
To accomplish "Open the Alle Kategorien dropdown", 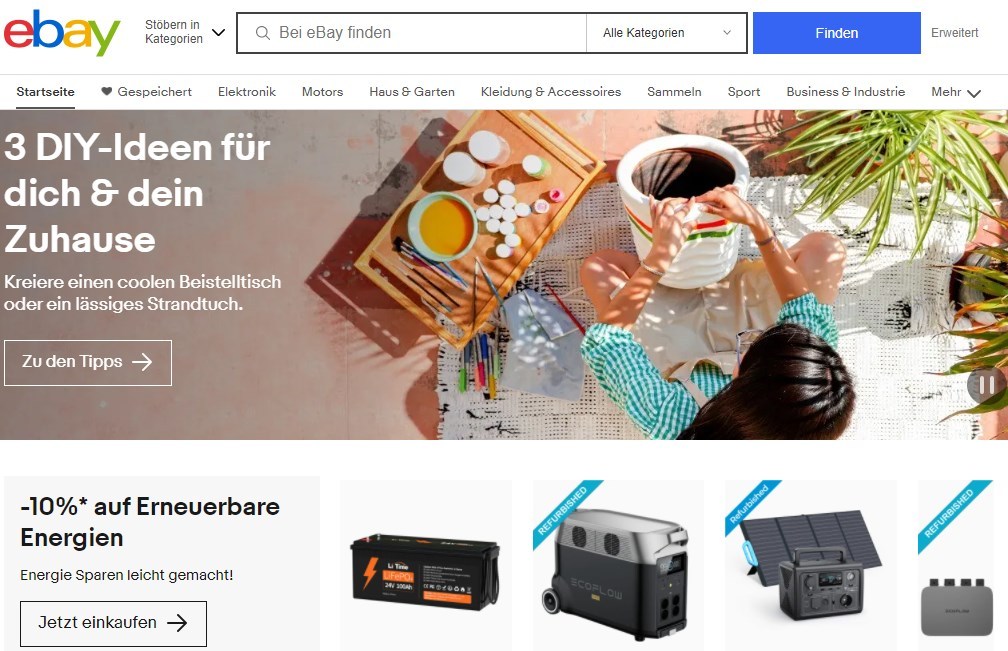I will pyautogui.click(x=667, y=33).
